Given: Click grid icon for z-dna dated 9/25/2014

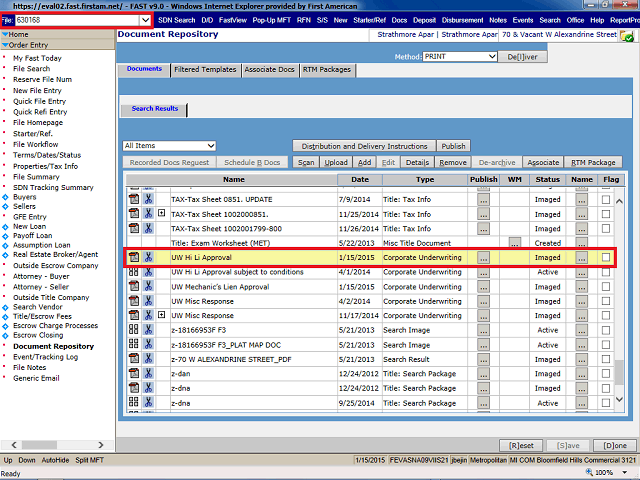Looking at the screenshot, I should (134, 402).
